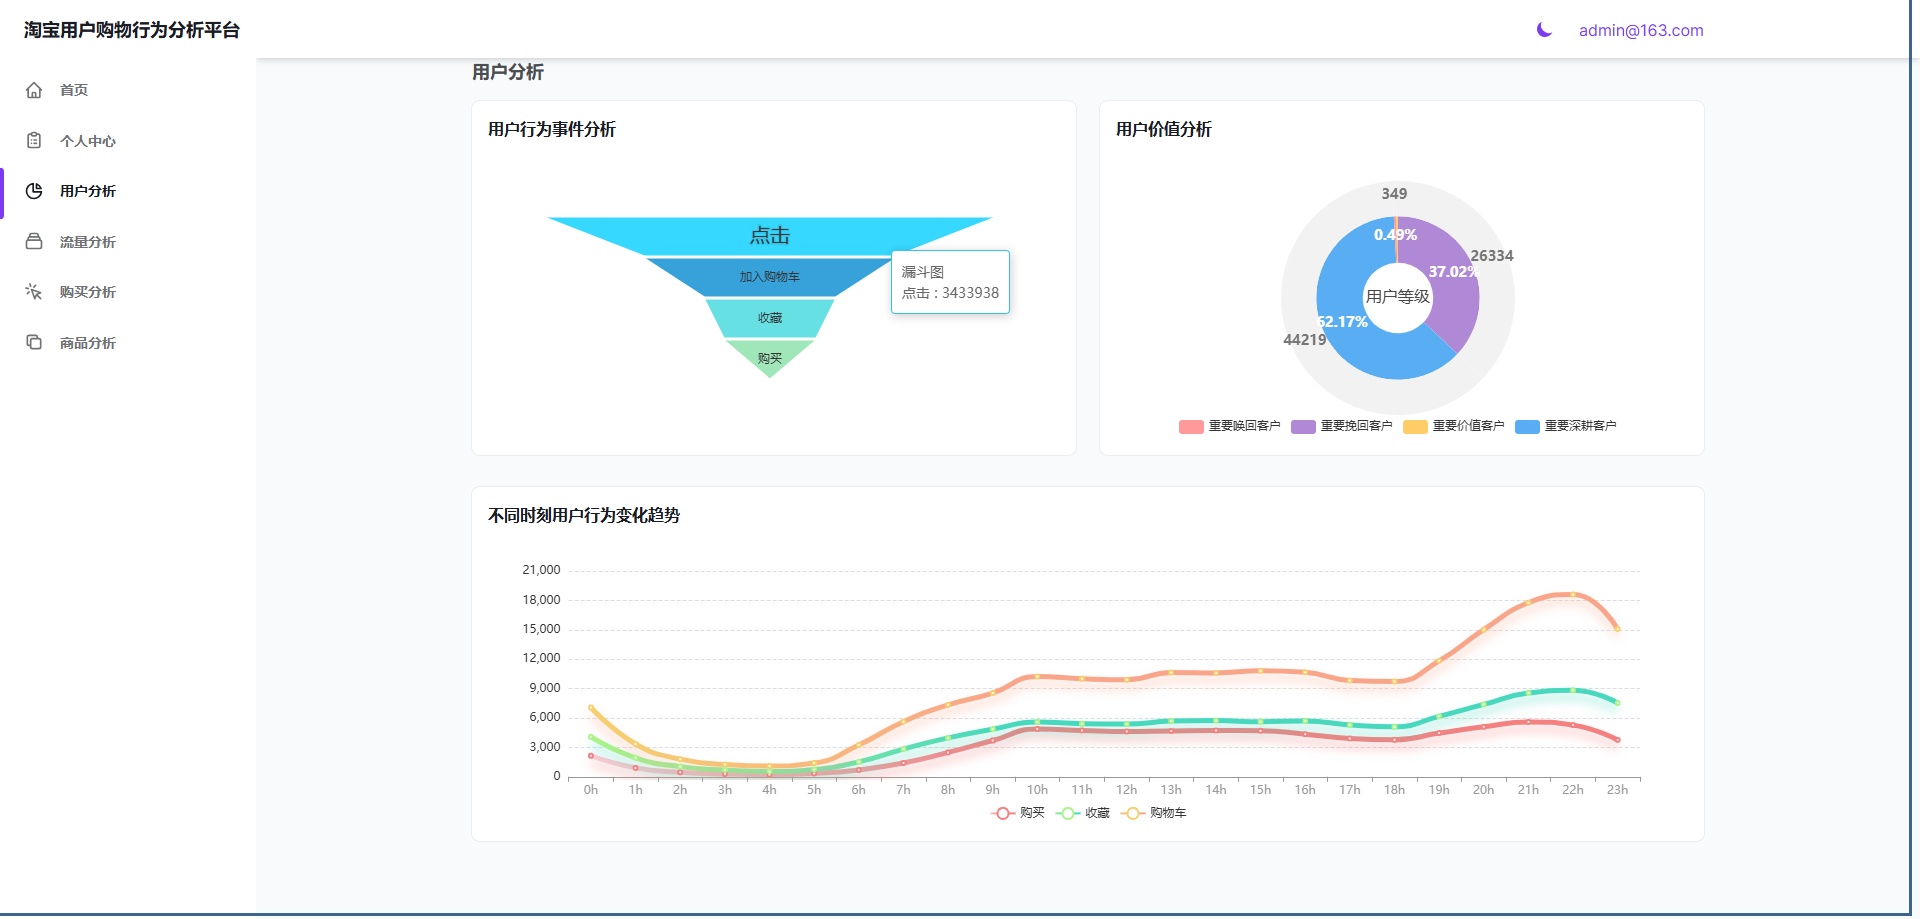1920x919 pixels.
Task: Click 淘宝用户购物行为分析平台 title
Action: 132,30
